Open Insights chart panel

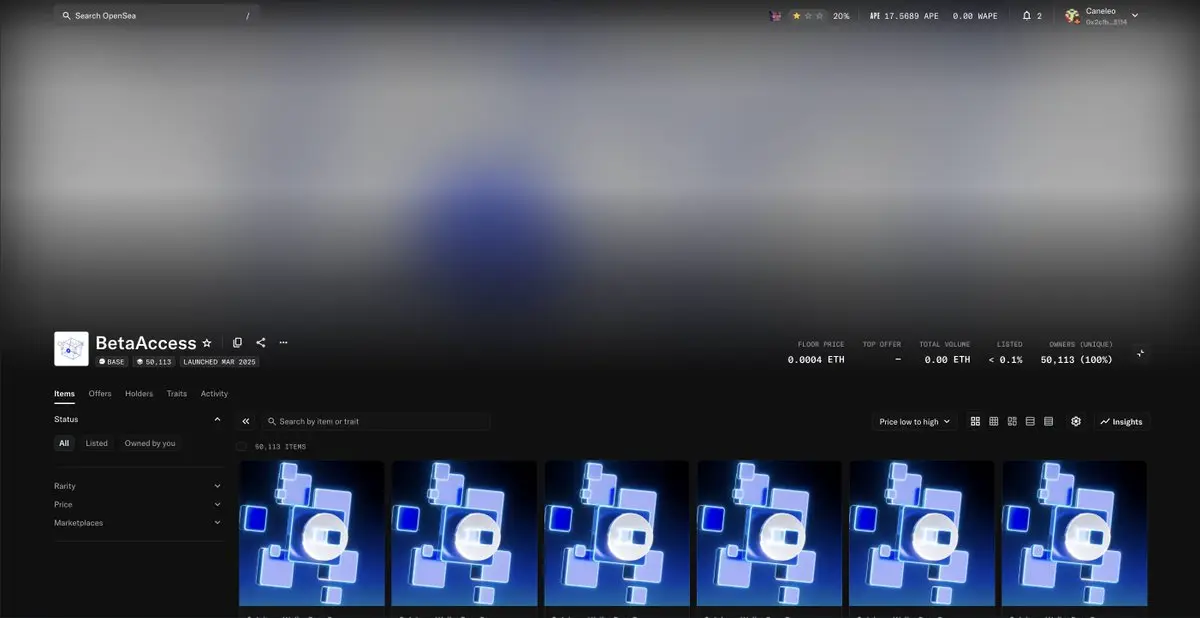(x=1121, y=421)
